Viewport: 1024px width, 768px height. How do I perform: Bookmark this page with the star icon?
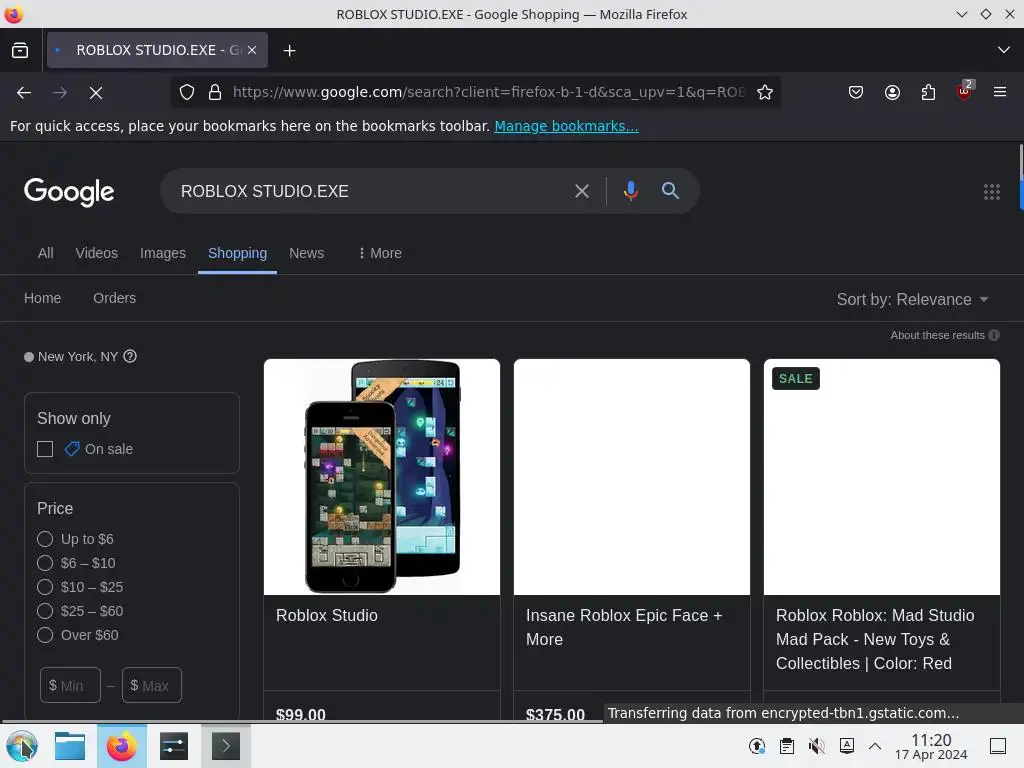click(765, 92)
